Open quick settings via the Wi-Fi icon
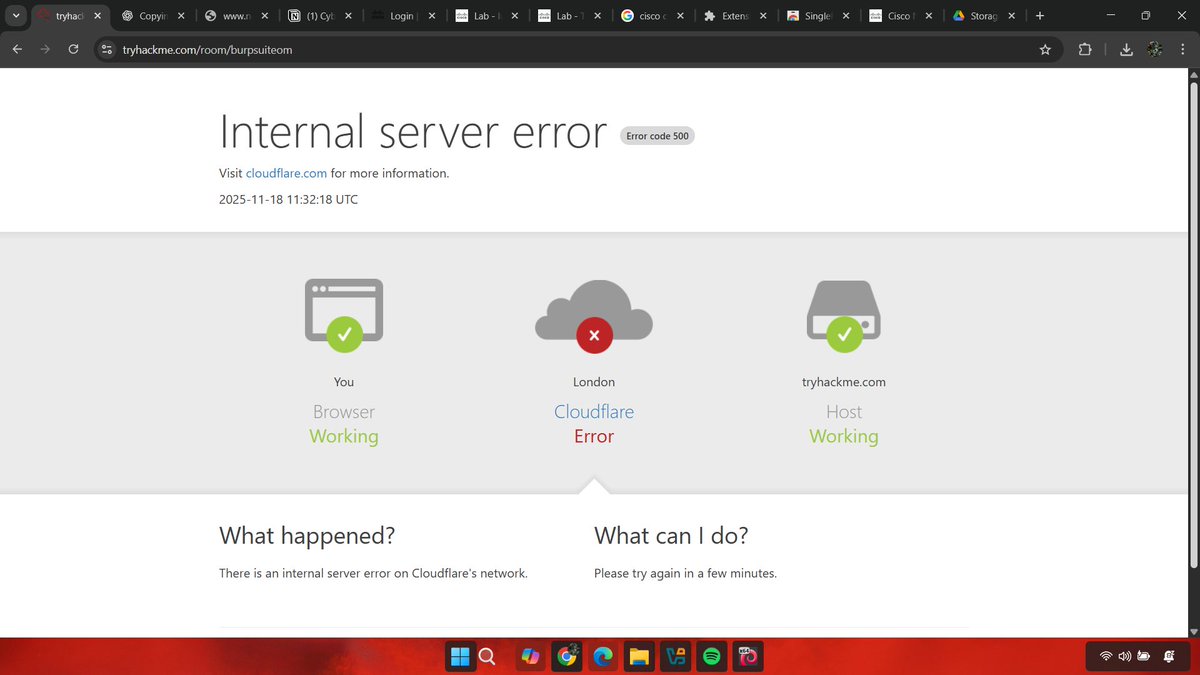This screenshot has width=1200, height=675. pyautogui.click(x=1106, y=657)
